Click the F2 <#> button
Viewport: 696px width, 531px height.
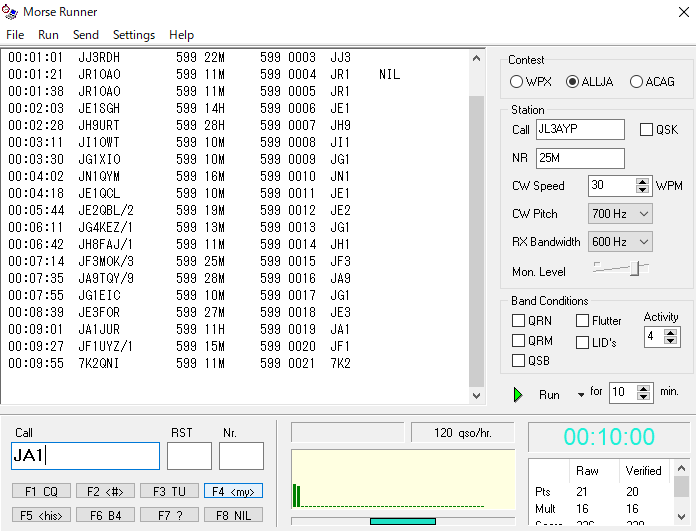click(105, 491)
